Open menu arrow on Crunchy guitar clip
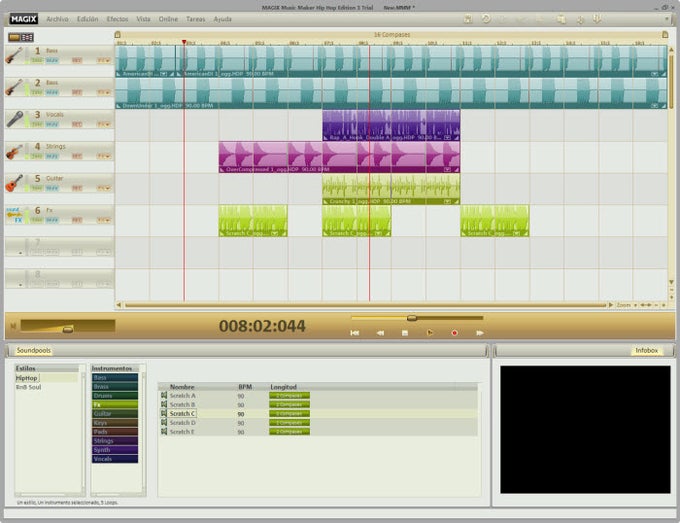This screenshot has width=680, height=523. (x=447, y=202)
